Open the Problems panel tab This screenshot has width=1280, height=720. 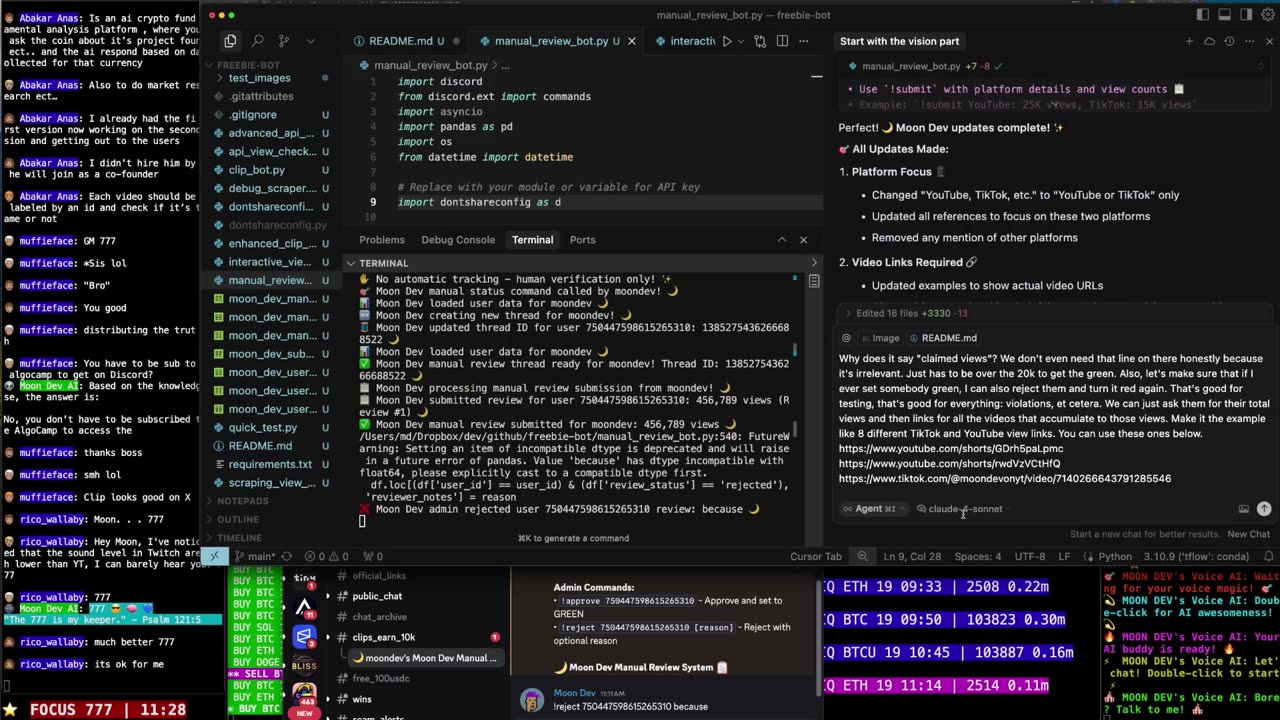(x=382, y=240)
